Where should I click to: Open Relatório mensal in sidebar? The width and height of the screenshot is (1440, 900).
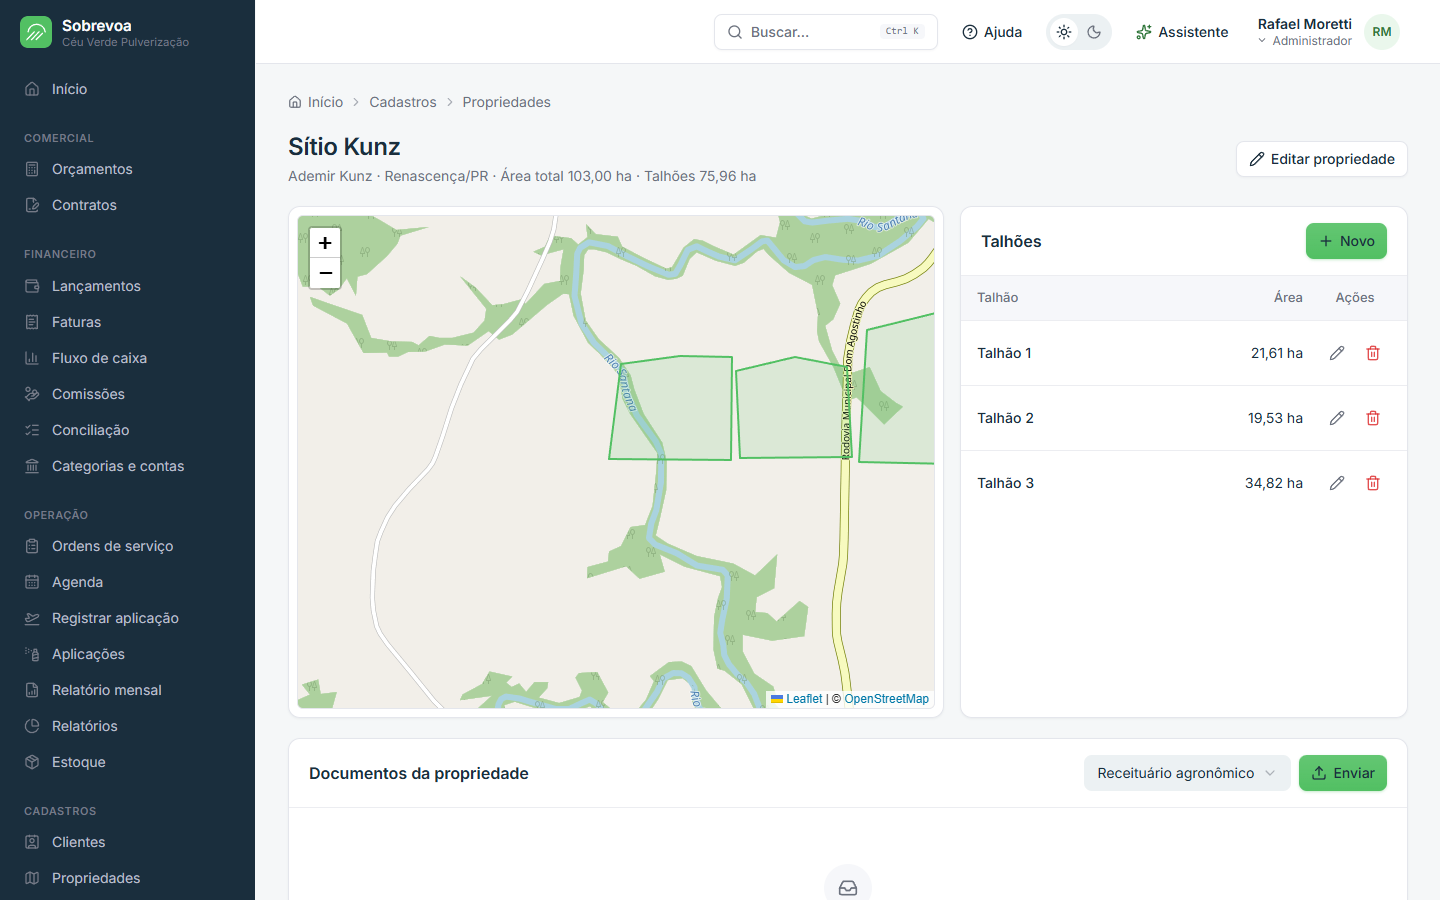(127, 690)
